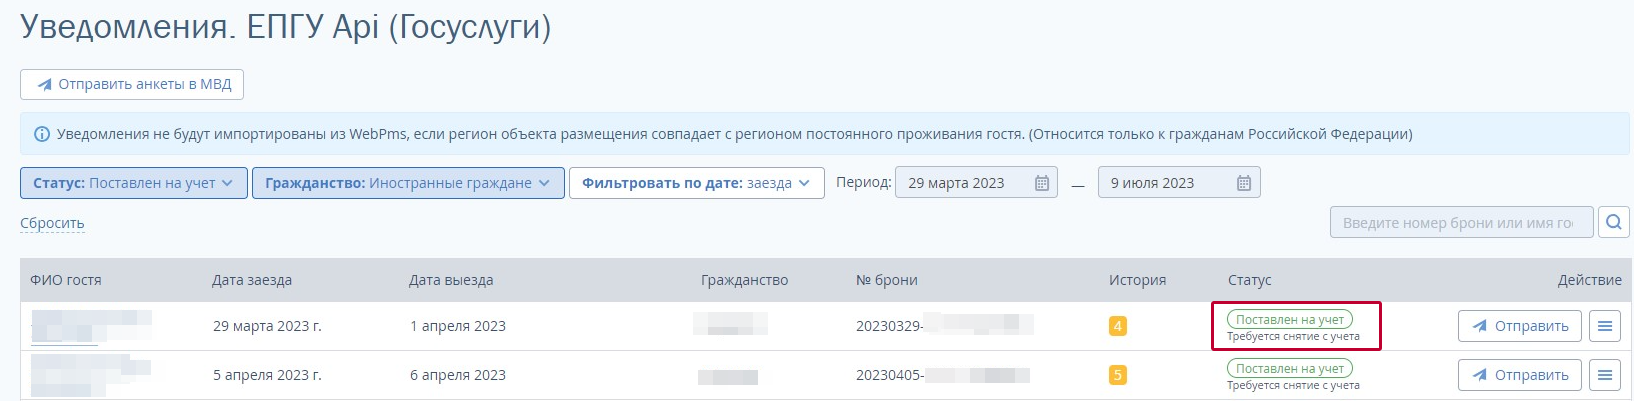
Task: Click the Статус column header
Action: (x=1249, y=280)
